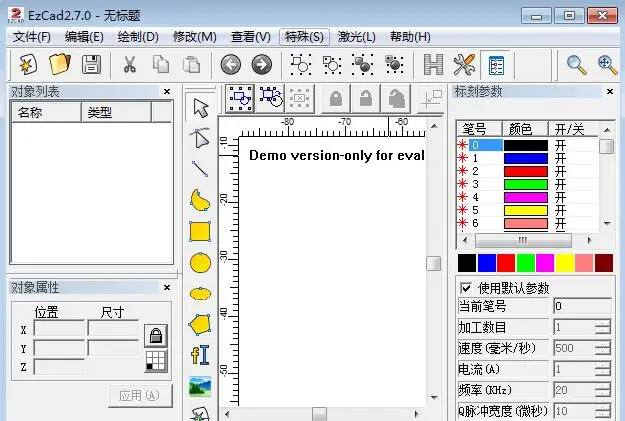Click the 类型 column header

(116, 112)
